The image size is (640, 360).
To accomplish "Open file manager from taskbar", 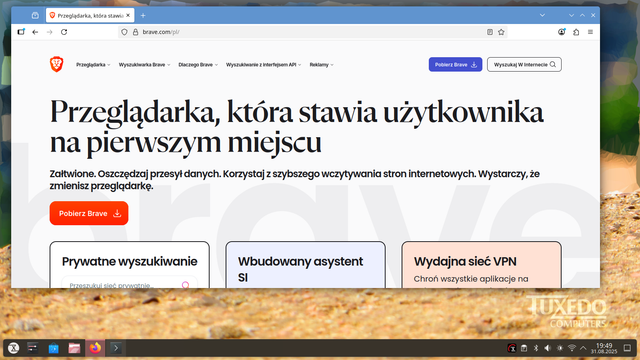I will point(74,348).
